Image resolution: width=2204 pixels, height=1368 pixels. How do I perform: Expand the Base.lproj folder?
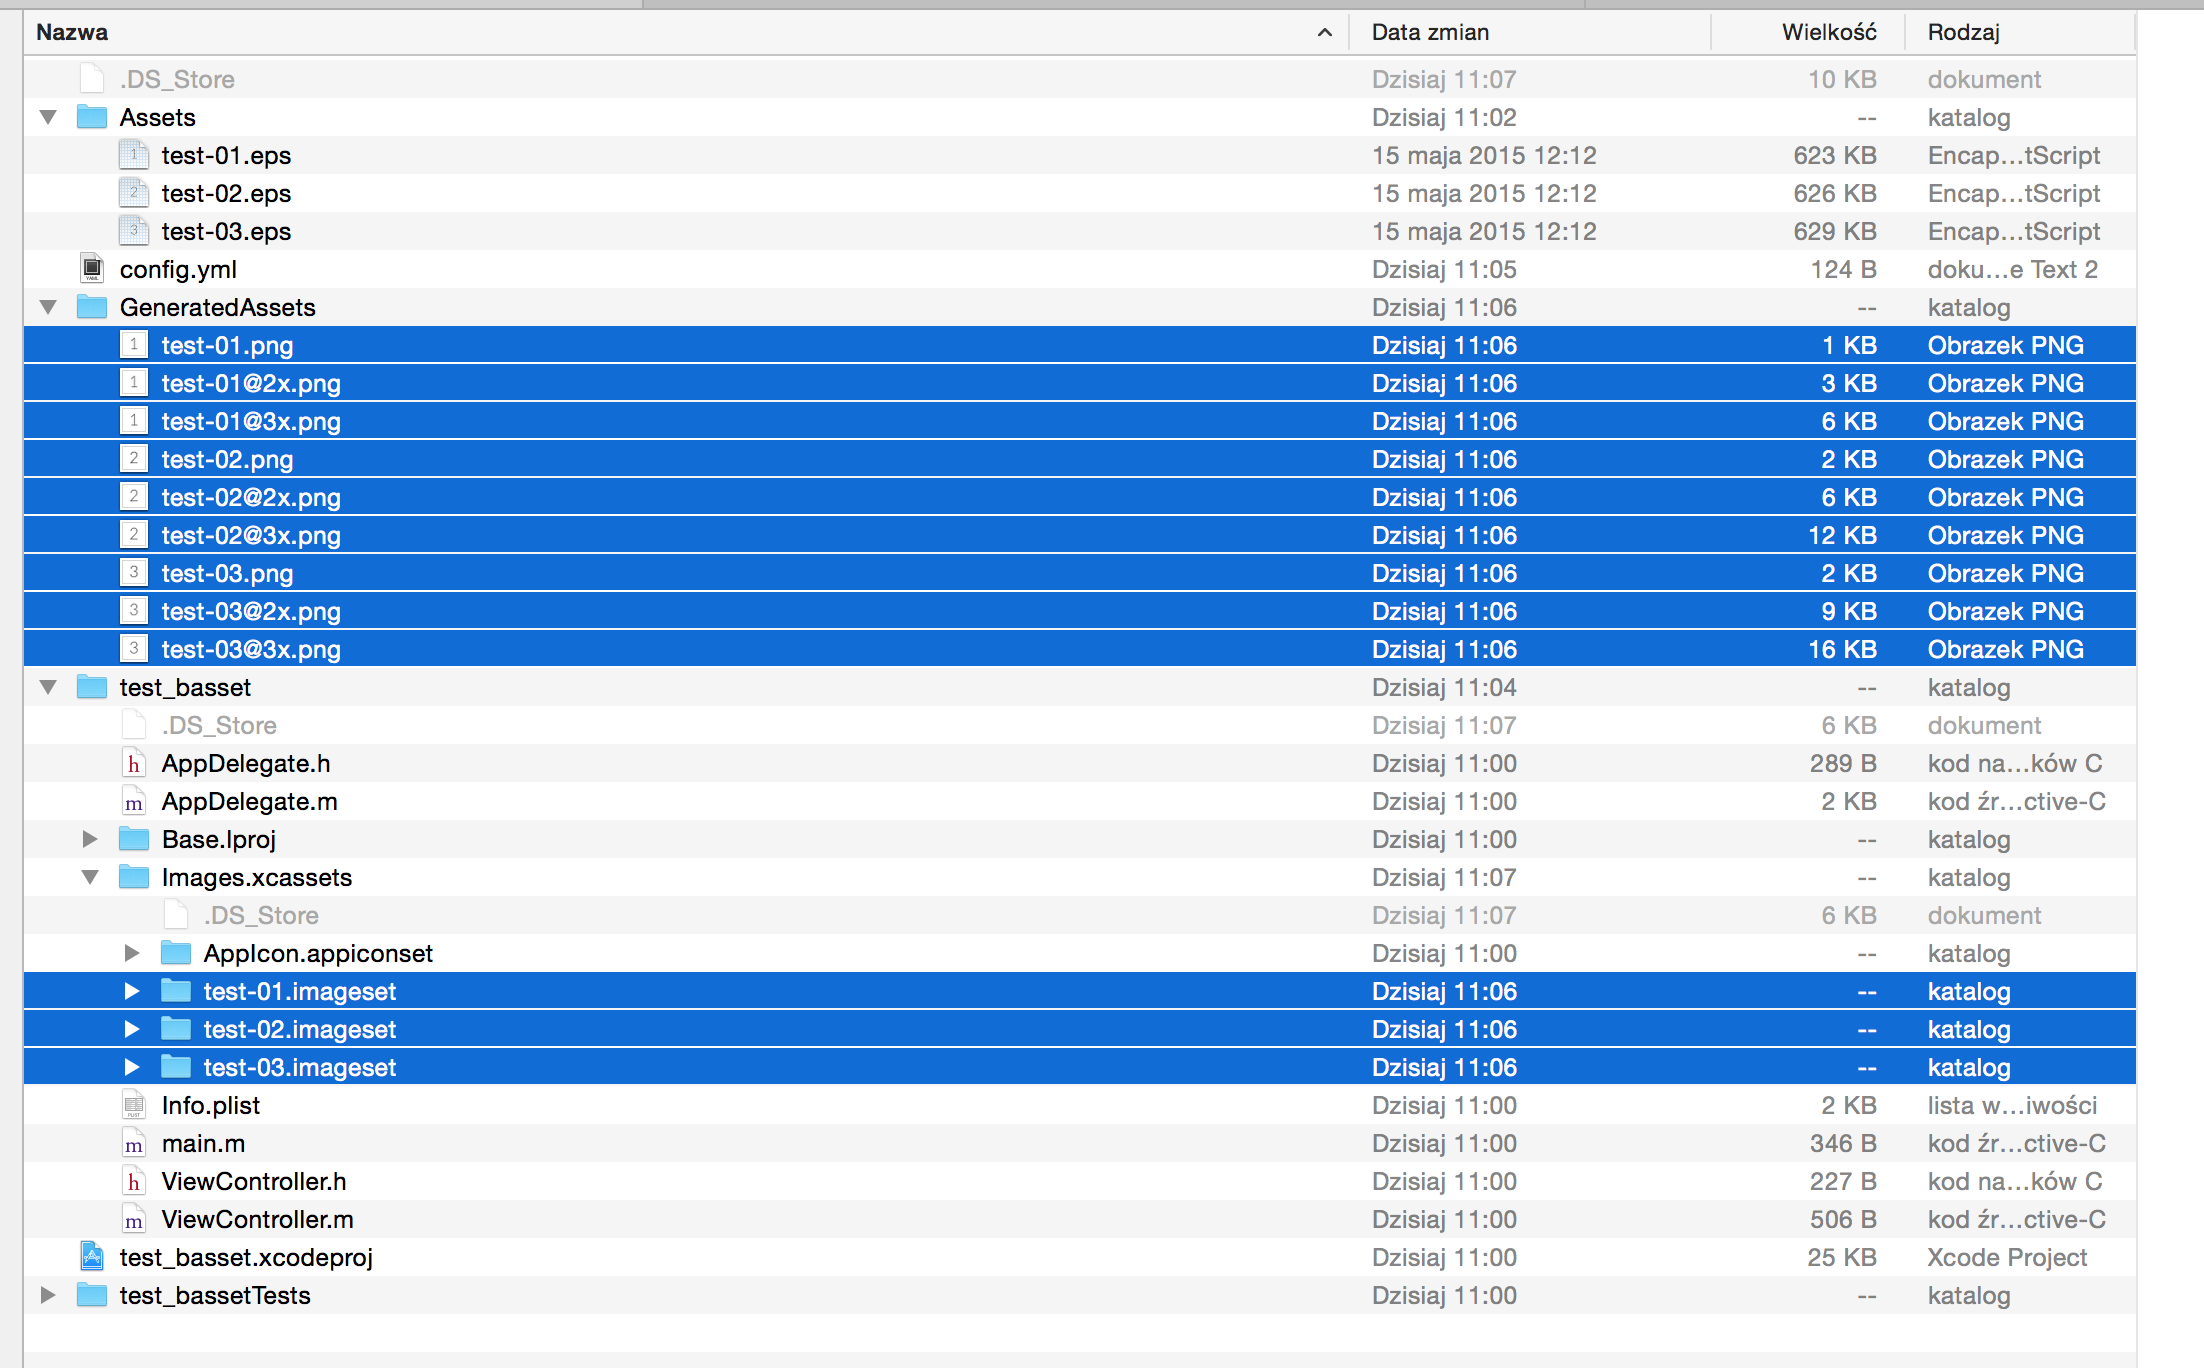click(90, 839)
